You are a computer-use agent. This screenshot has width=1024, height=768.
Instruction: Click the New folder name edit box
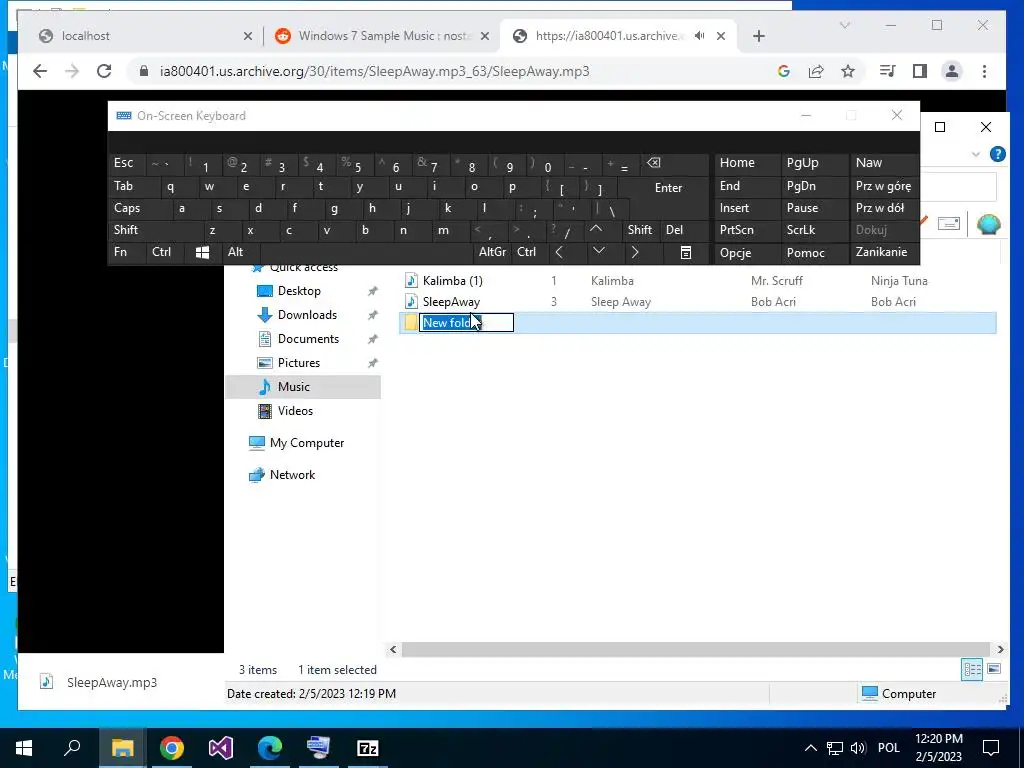(x=466, y=323)
